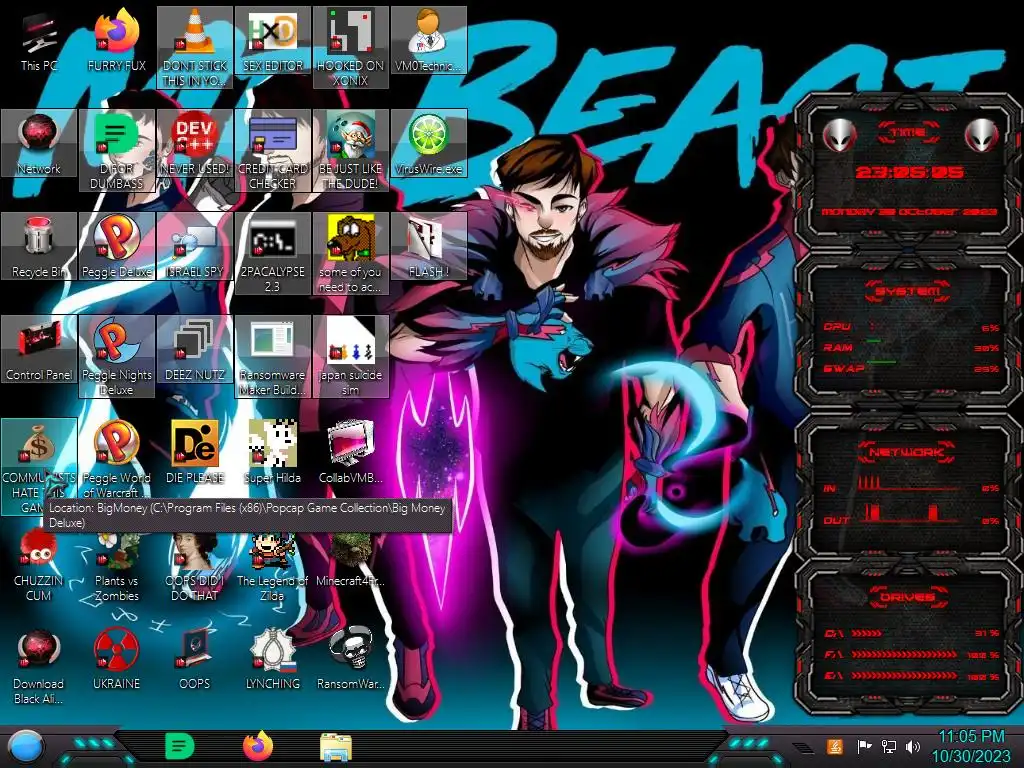1024x768 pixels.
Task: Open the OOPS headset laptop icon
Action: 195,658
